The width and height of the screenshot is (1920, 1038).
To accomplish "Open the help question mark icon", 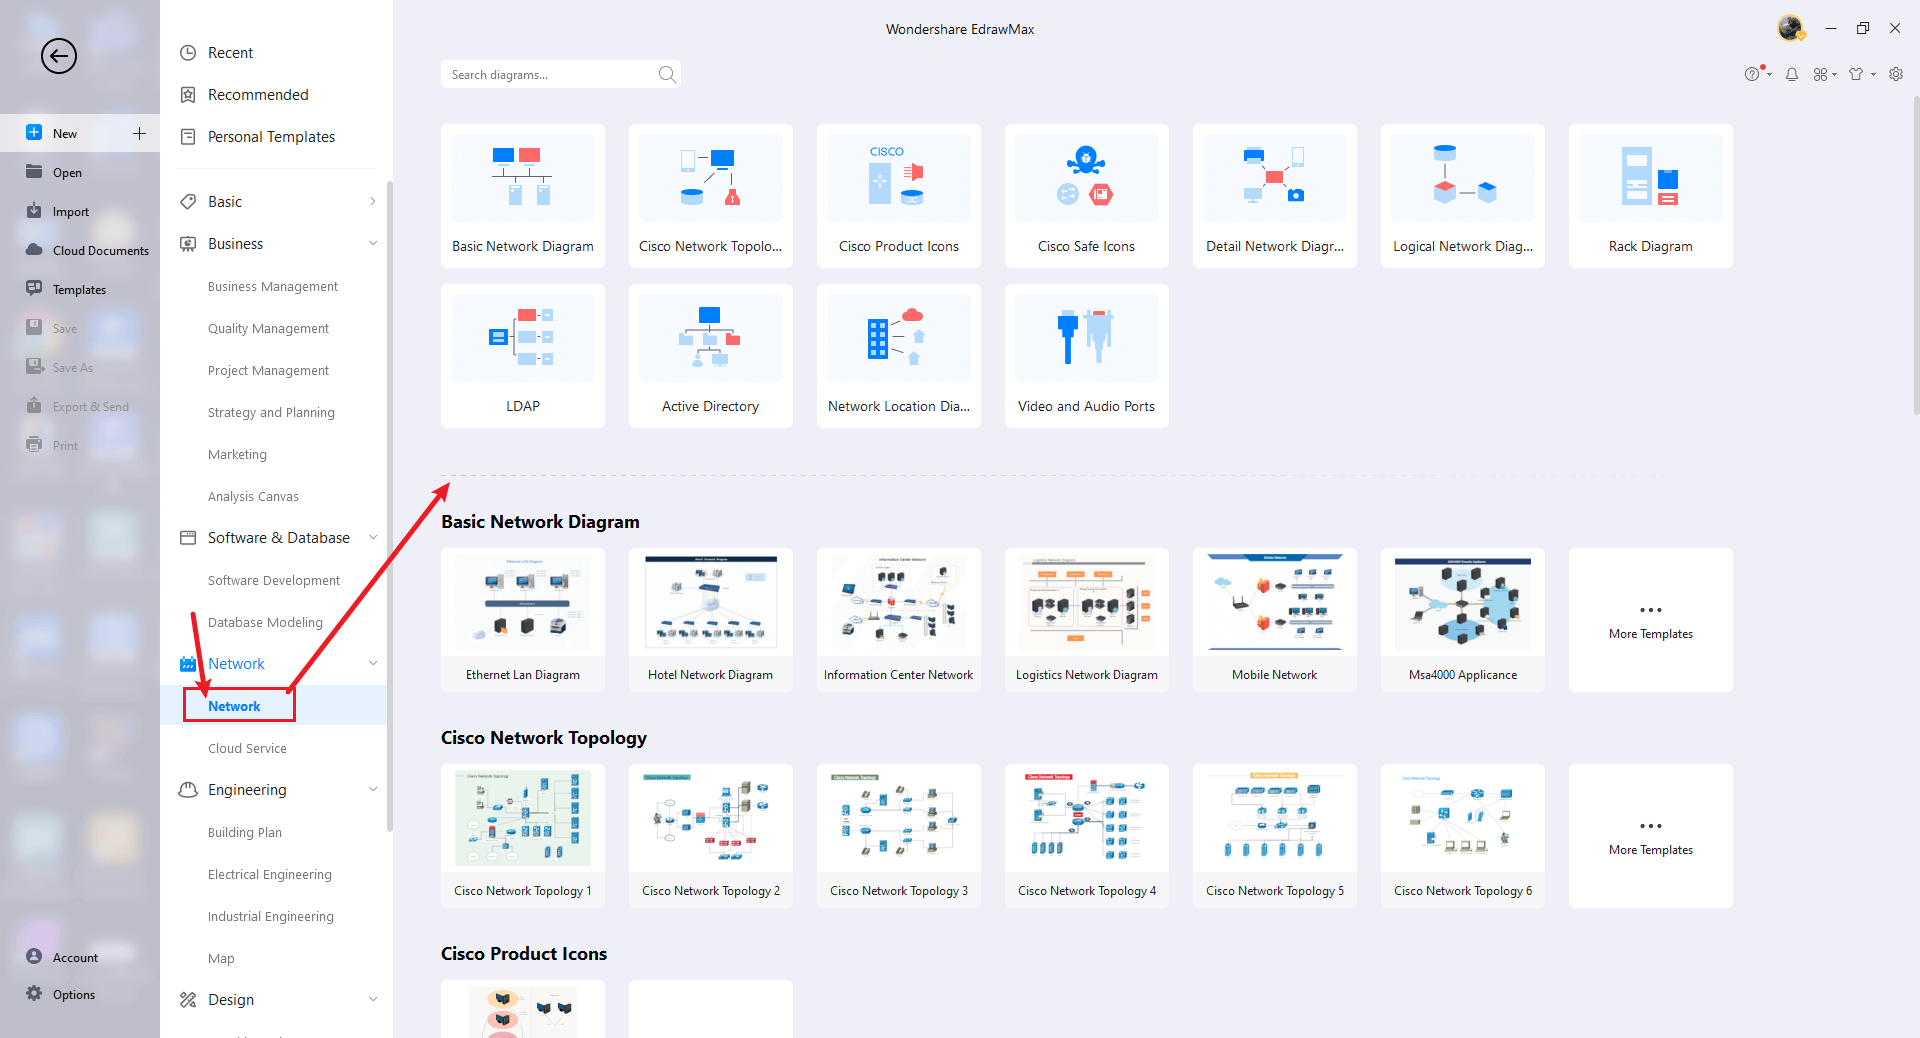I will [1752, 74].
